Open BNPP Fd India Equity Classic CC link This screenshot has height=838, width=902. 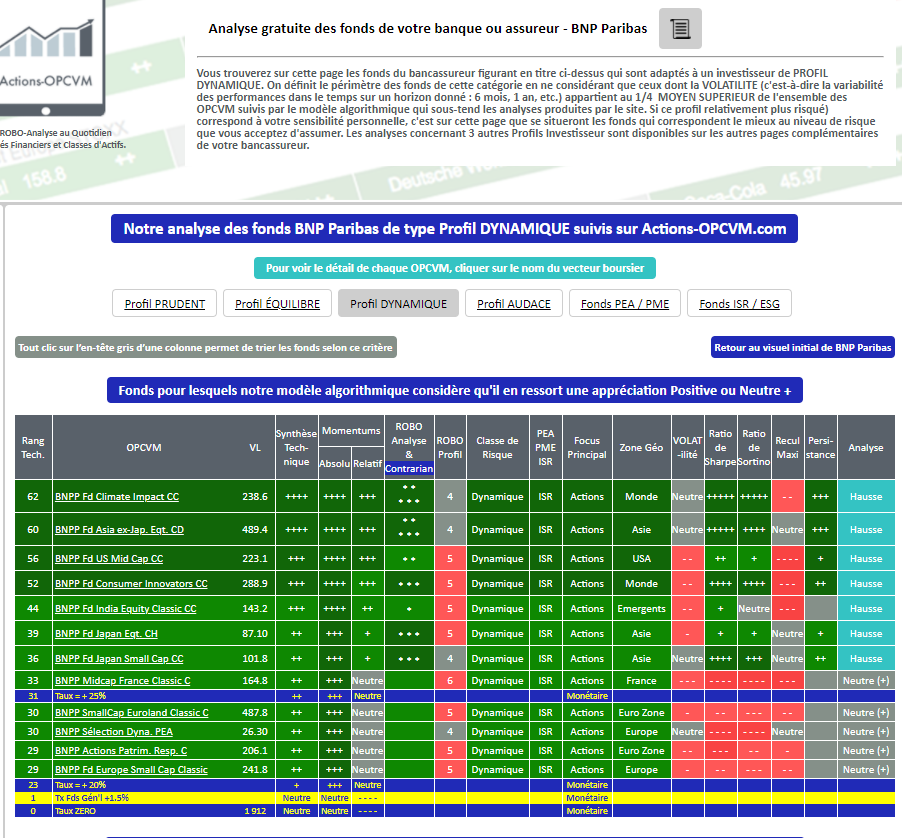click(125, 609)
